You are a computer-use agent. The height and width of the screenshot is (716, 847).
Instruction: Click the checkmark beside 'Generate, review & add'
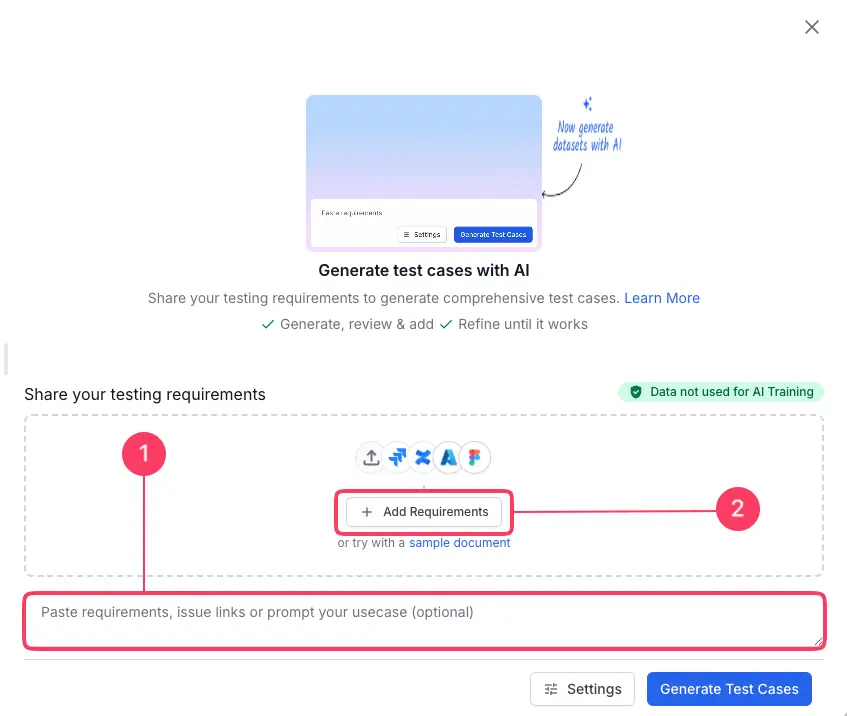tap(268, 324)
